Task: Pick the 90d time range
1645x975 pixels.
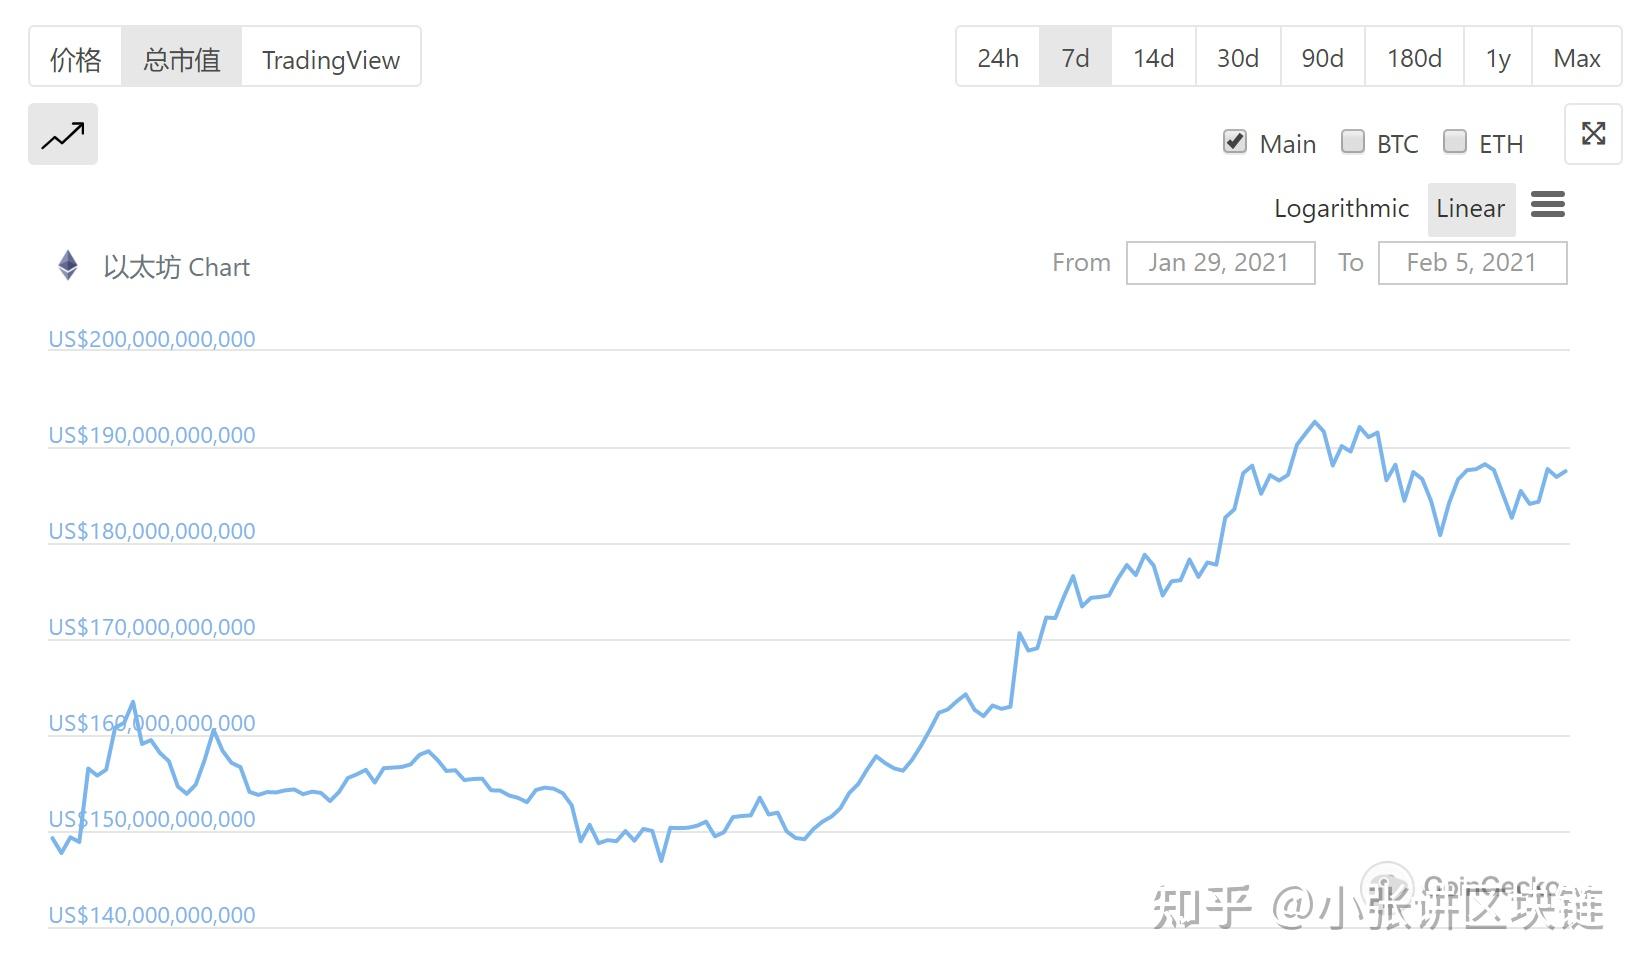Action: [x=1322, y=58]
